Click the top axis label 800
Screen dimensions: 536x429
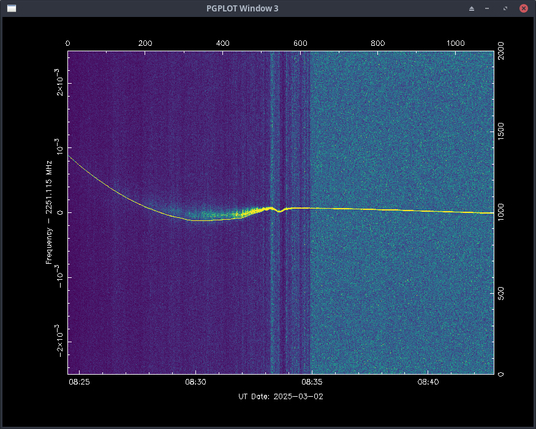click(x=378, y=43)
